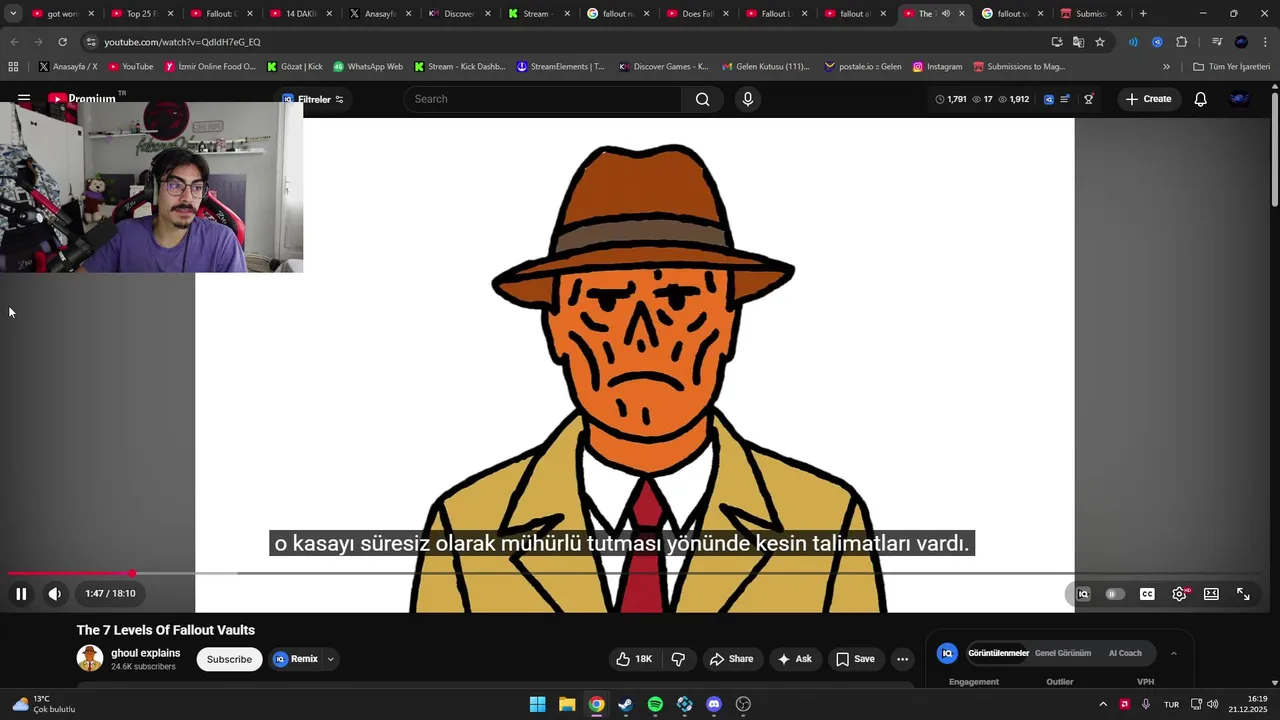Open the Gözat | Kick bookmark
Viewport: 1280px width, 720px height.
(294, 67)
